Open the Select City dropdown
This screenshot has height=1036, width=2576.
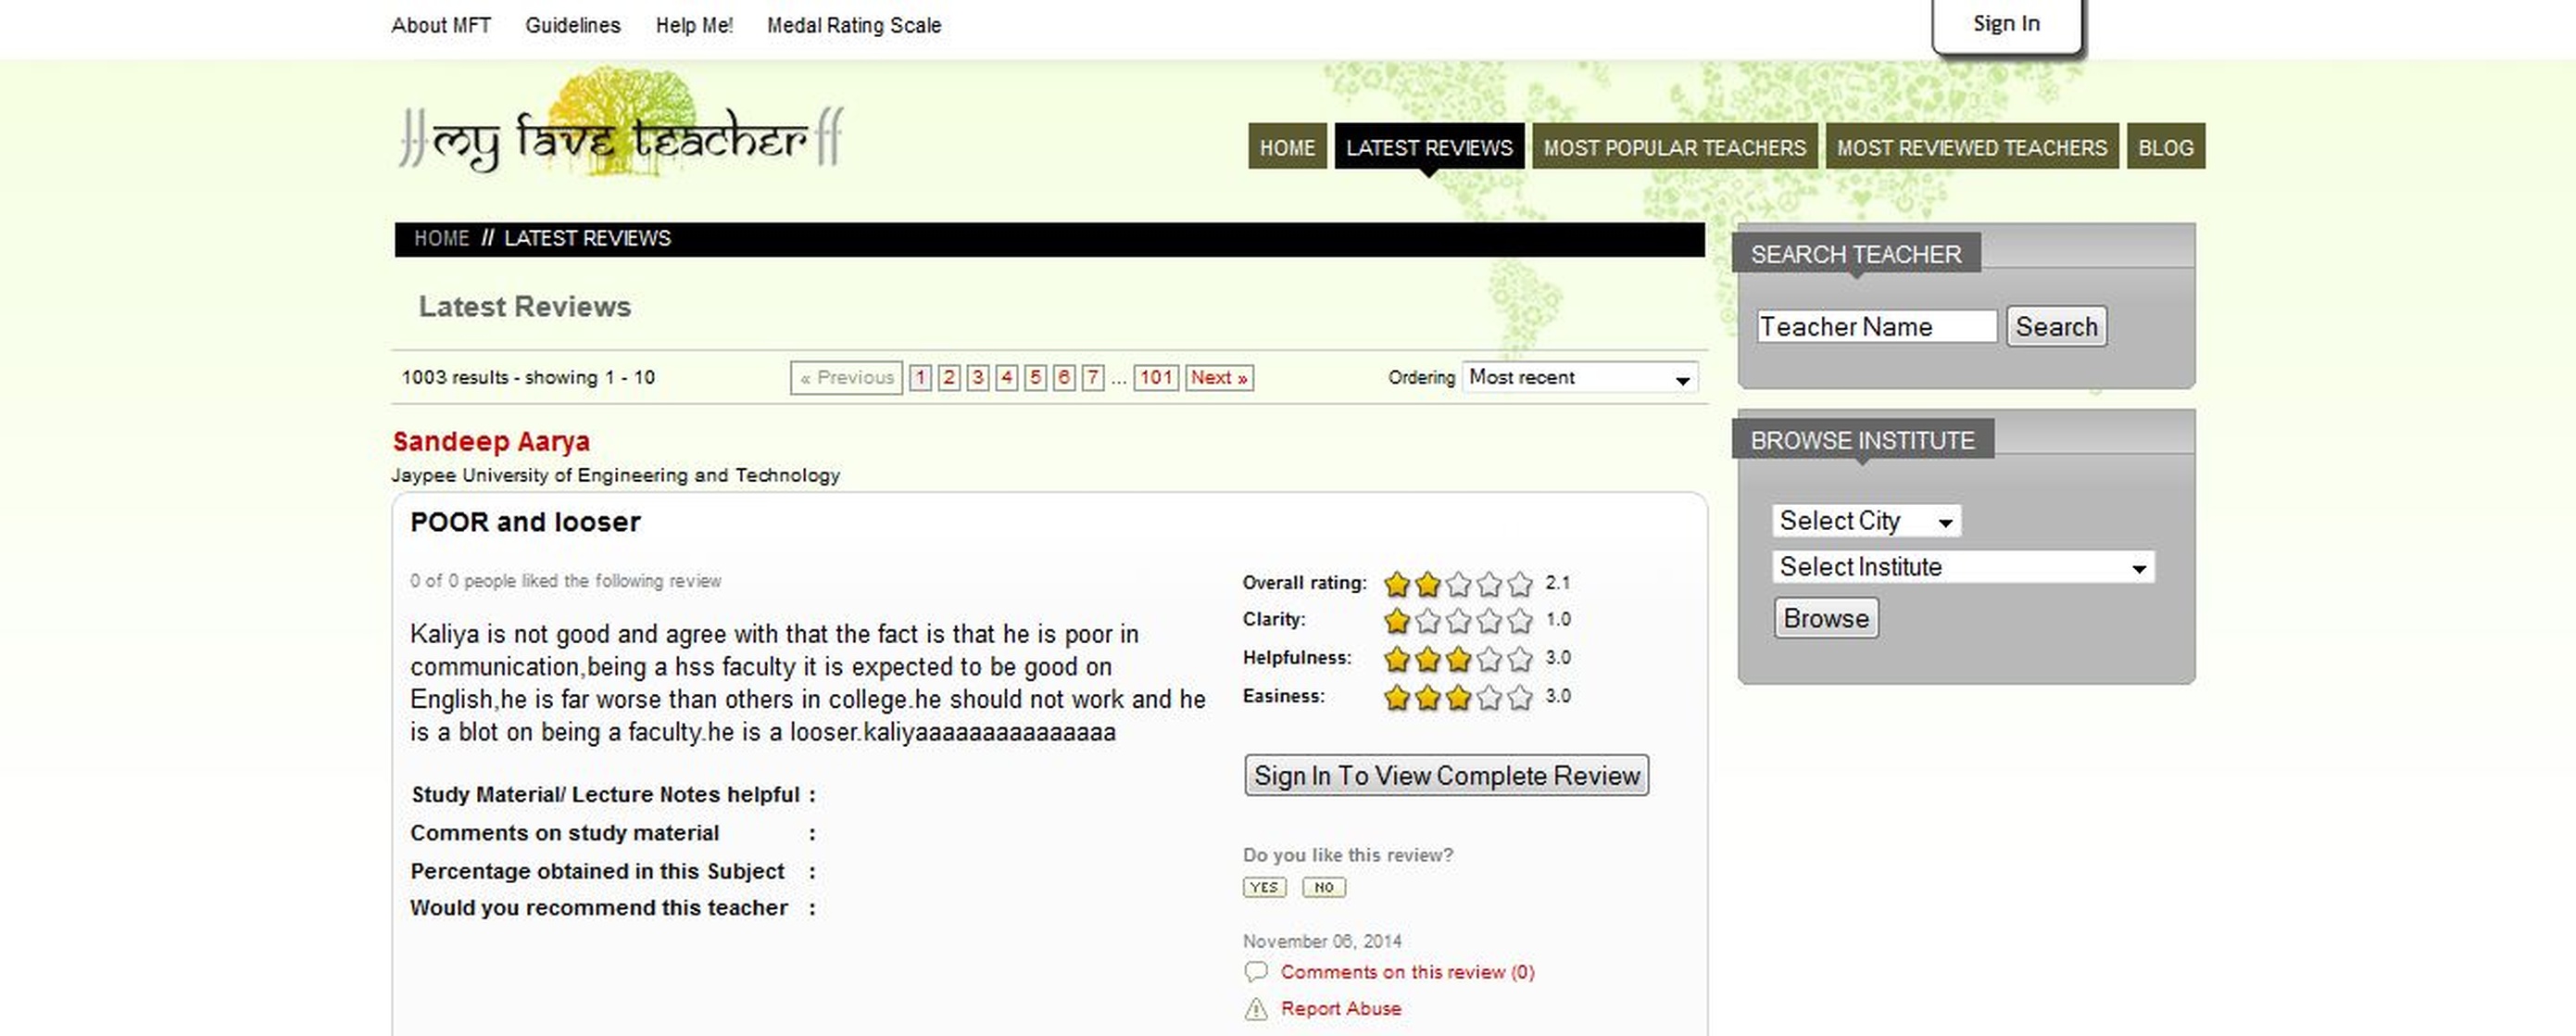click(1866, 520)
